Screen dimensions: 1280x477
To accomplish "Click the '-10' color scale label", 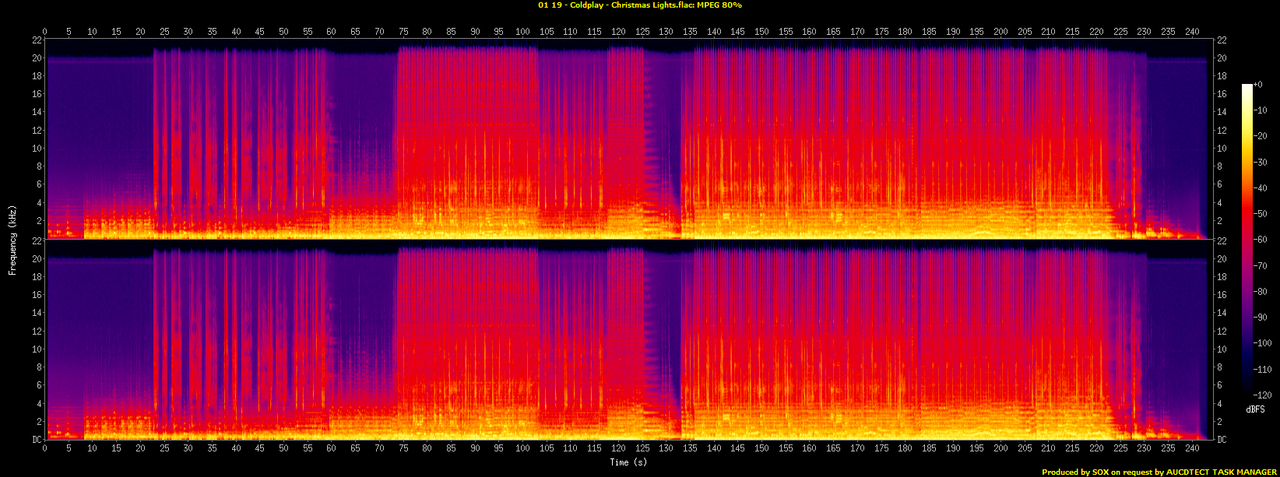I will click(x=1262, y=111).
